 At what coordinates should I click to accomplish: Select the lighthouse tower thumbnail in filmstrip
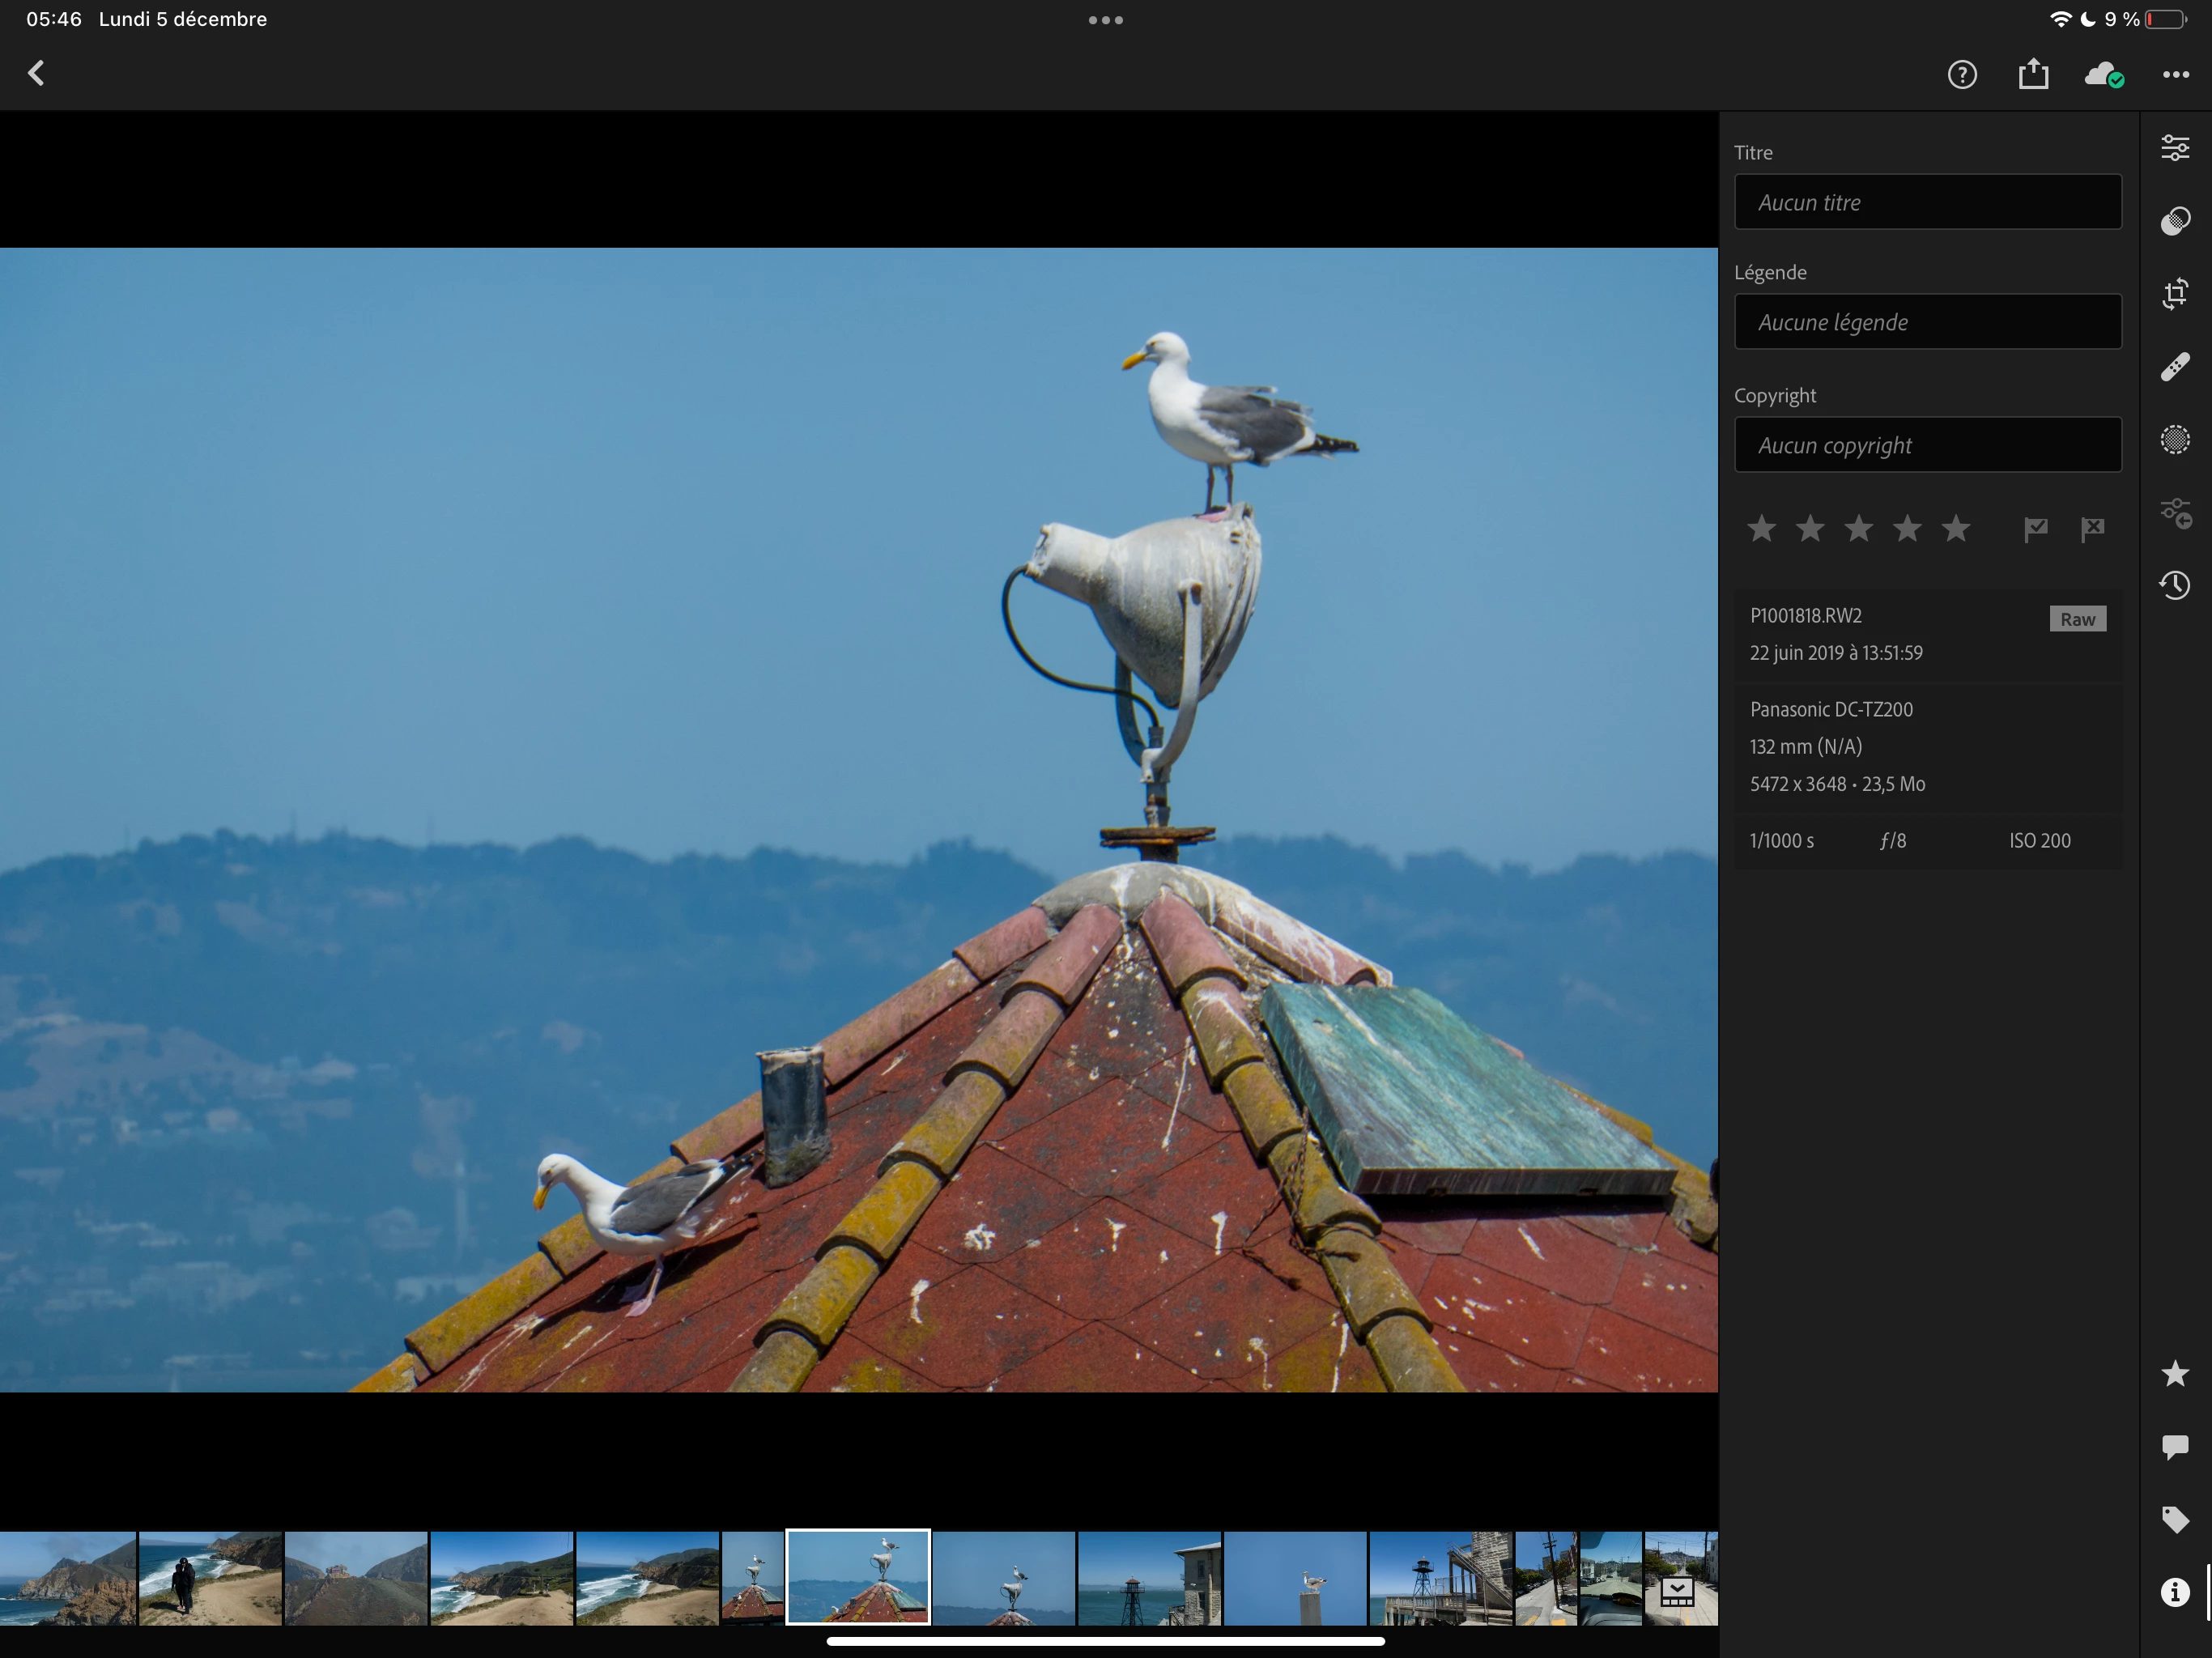point(1149,1579)
